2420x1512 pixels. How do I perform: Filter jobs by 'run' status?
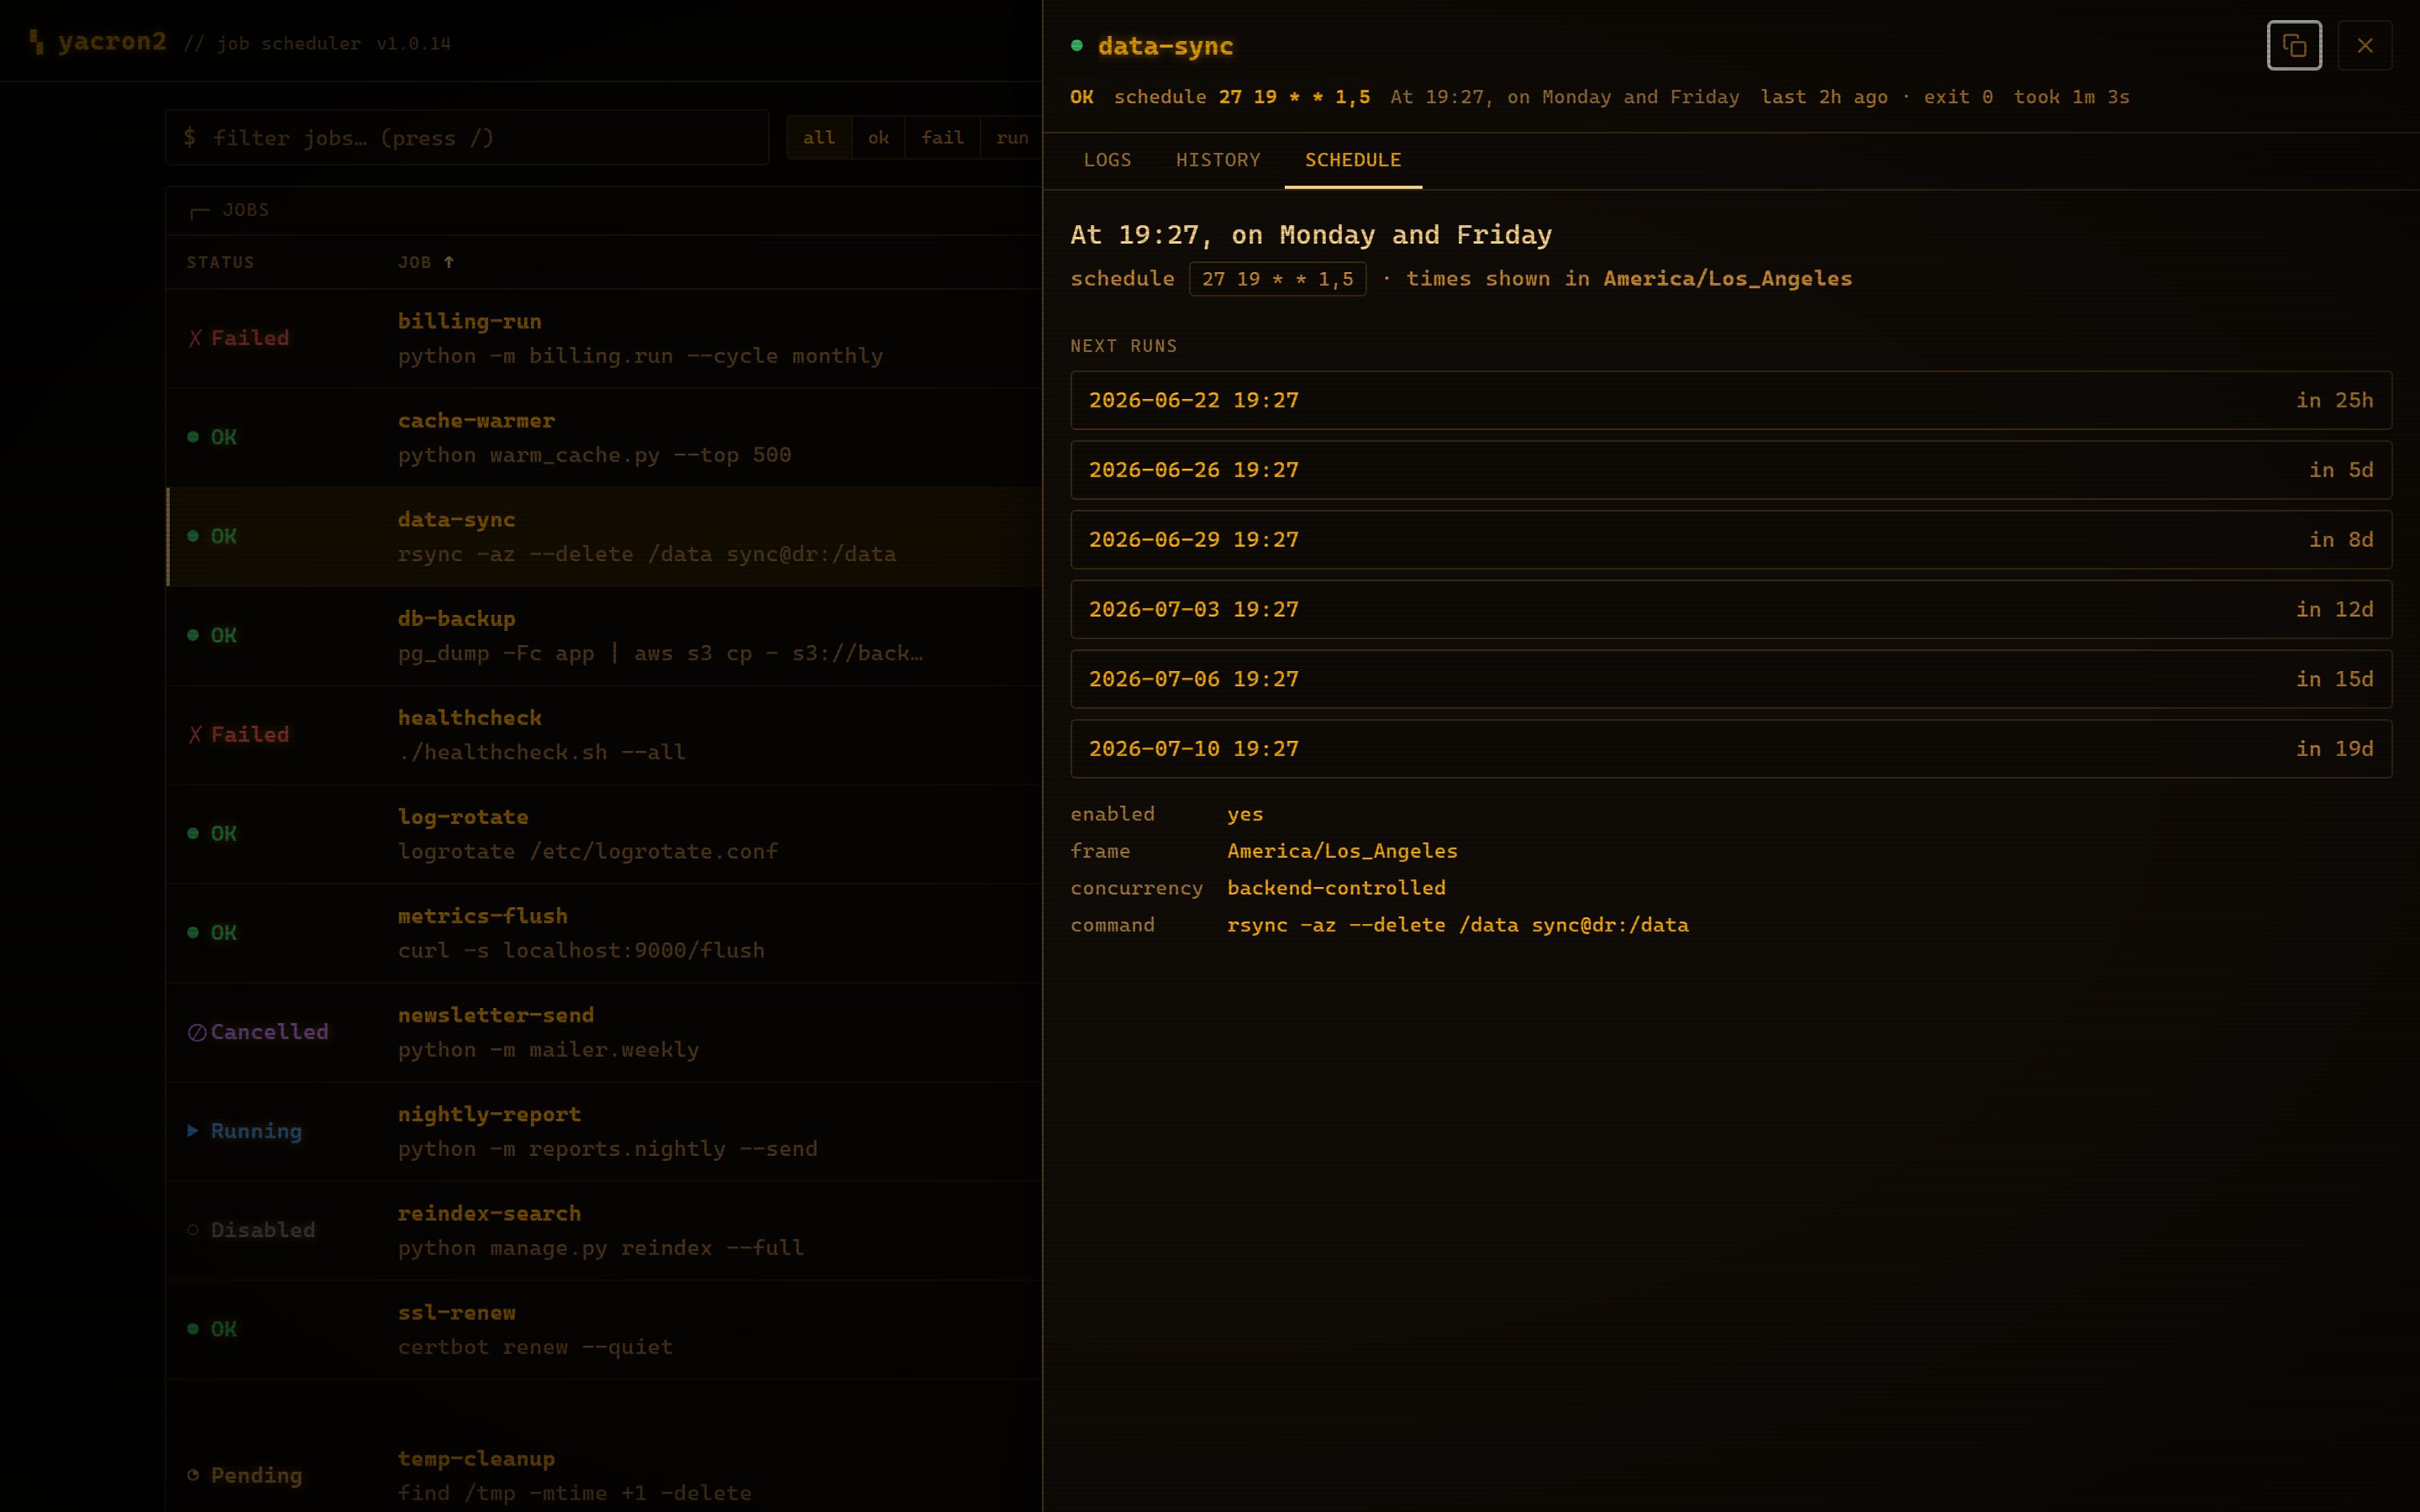pyautogui.click(x=1012, y=138)
